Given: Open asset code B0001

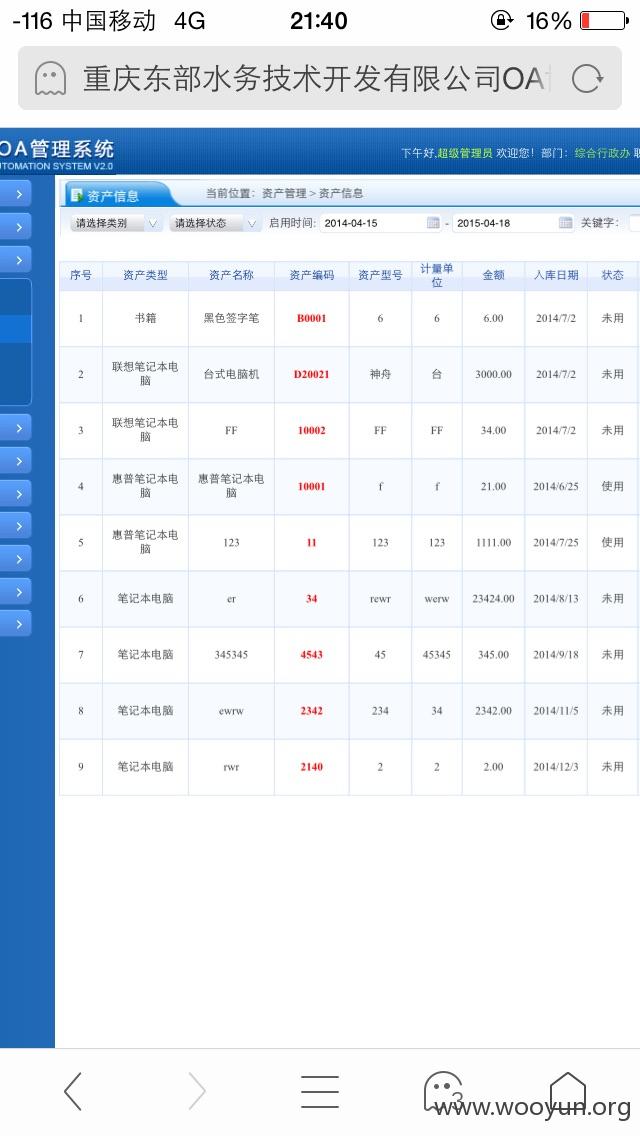Looking at the screenshot, I should tap(312, 318).
